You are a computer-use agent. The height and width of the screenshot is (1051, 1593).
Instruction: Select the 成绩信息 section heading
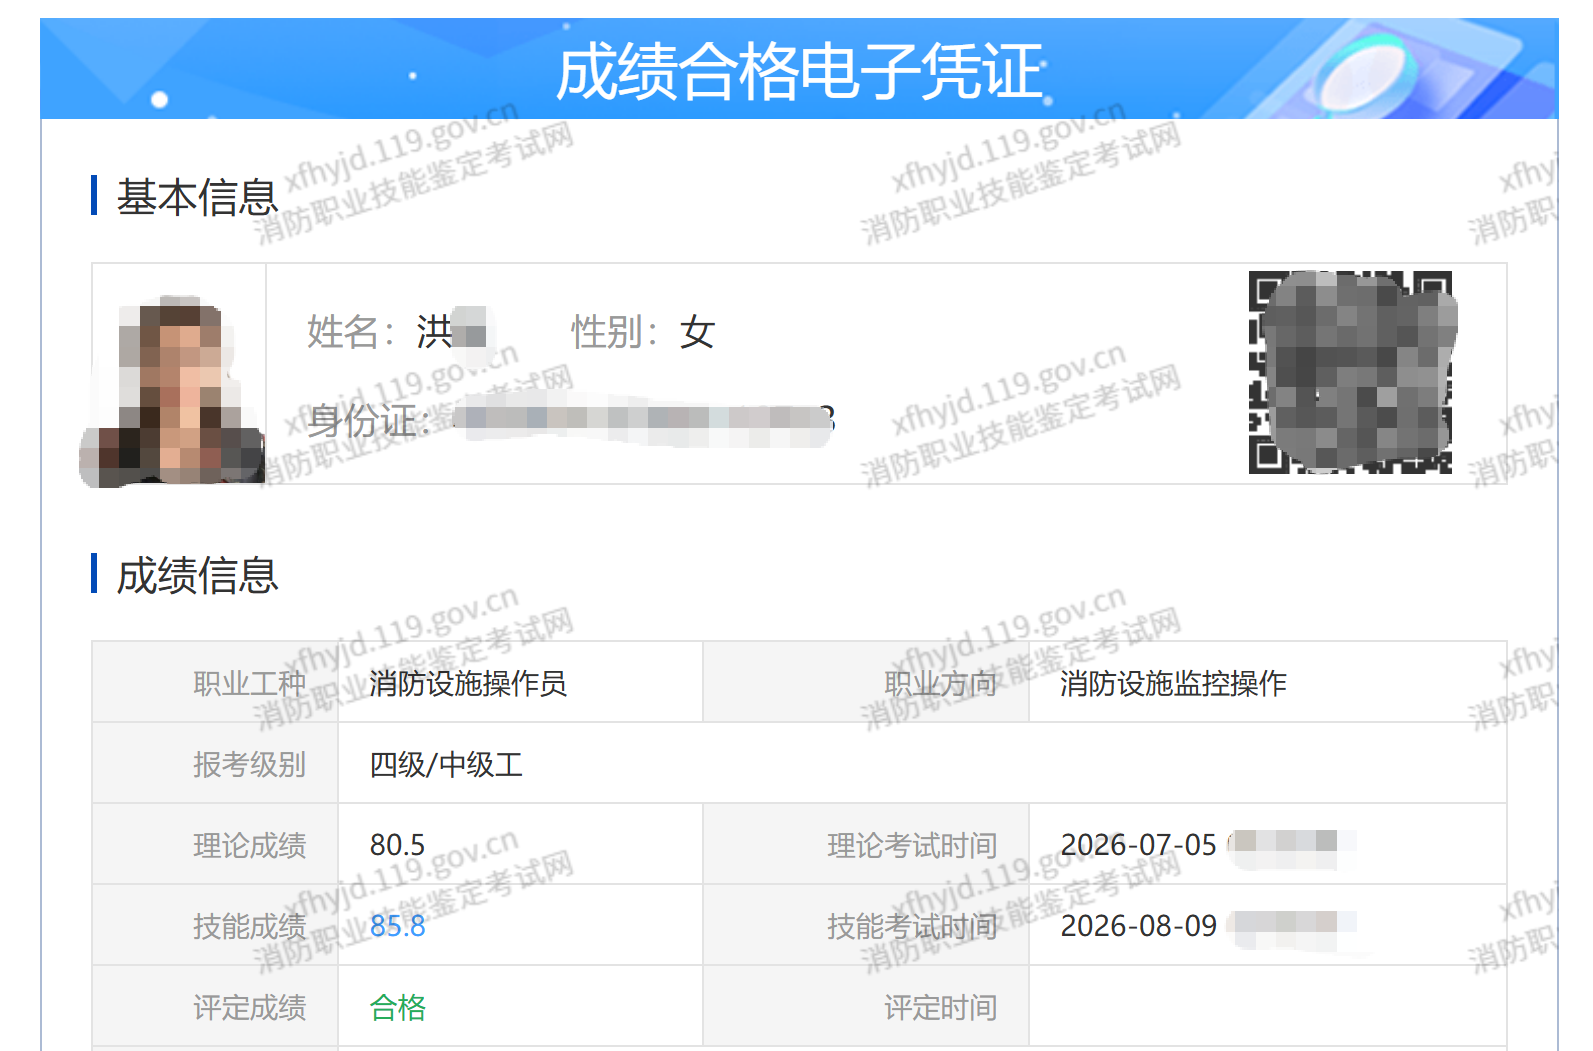(197, 575)
